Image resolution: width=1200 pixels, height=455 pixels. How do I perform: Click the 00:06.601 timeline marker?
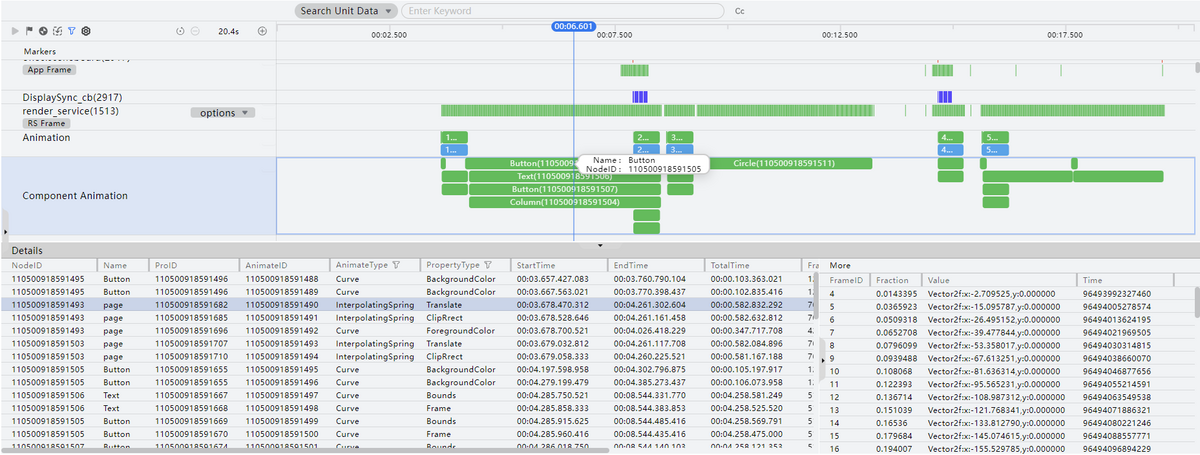574,26
